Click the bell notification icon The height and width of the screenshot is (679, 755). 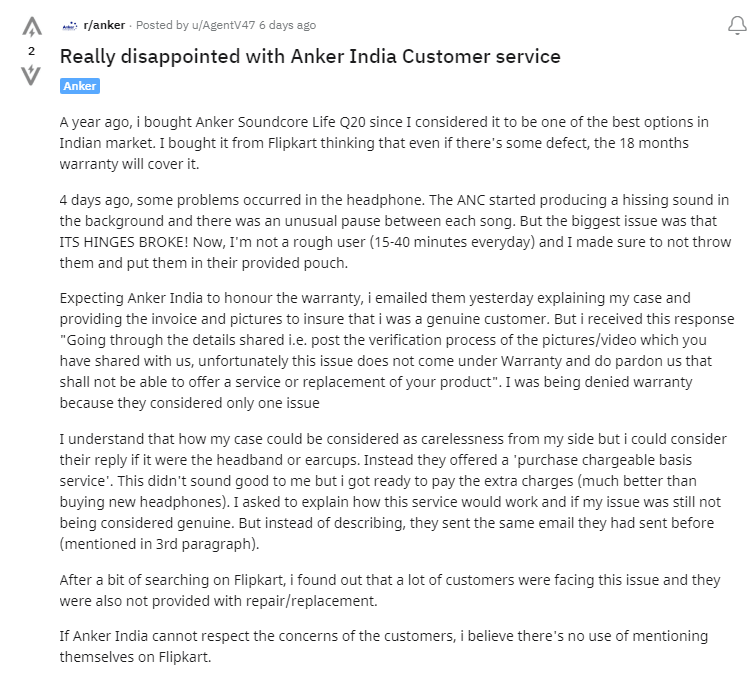(737, 26)
